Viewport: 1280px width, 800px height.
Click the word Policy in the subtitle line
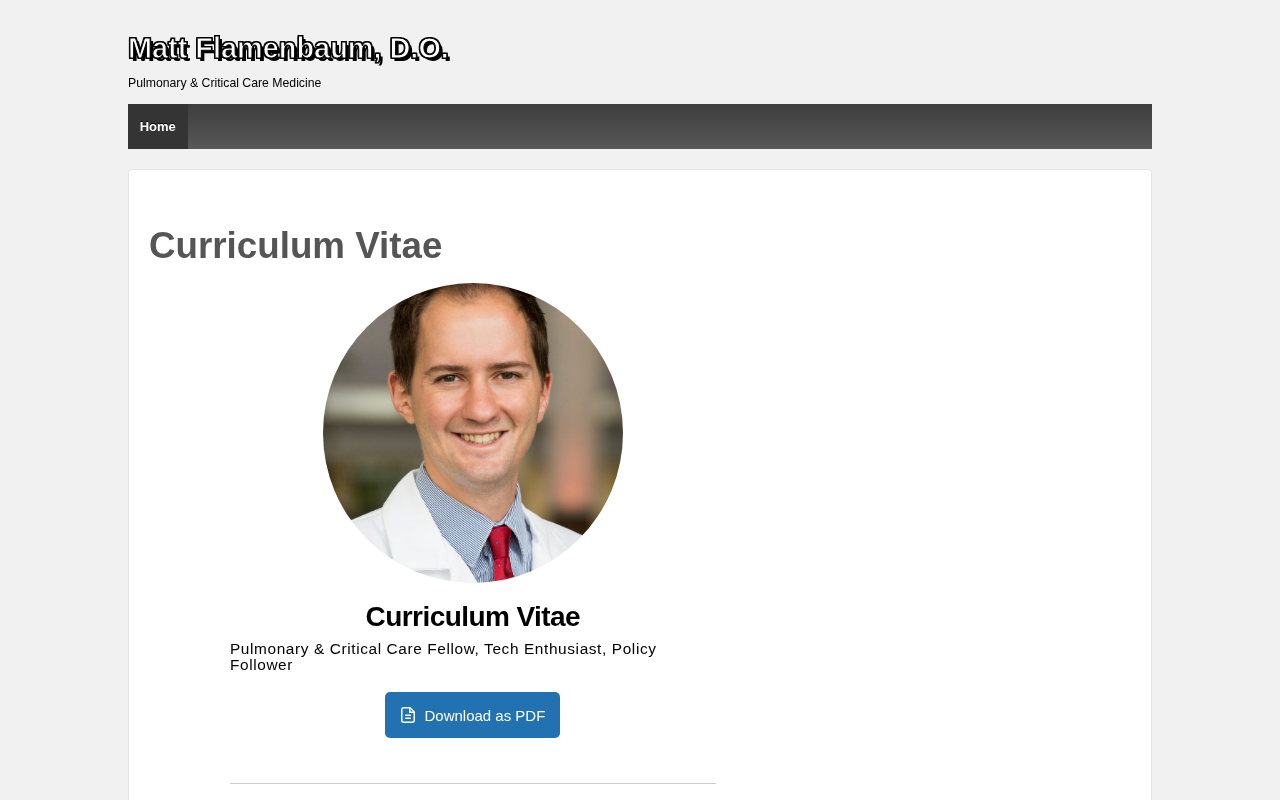(634, 649)
